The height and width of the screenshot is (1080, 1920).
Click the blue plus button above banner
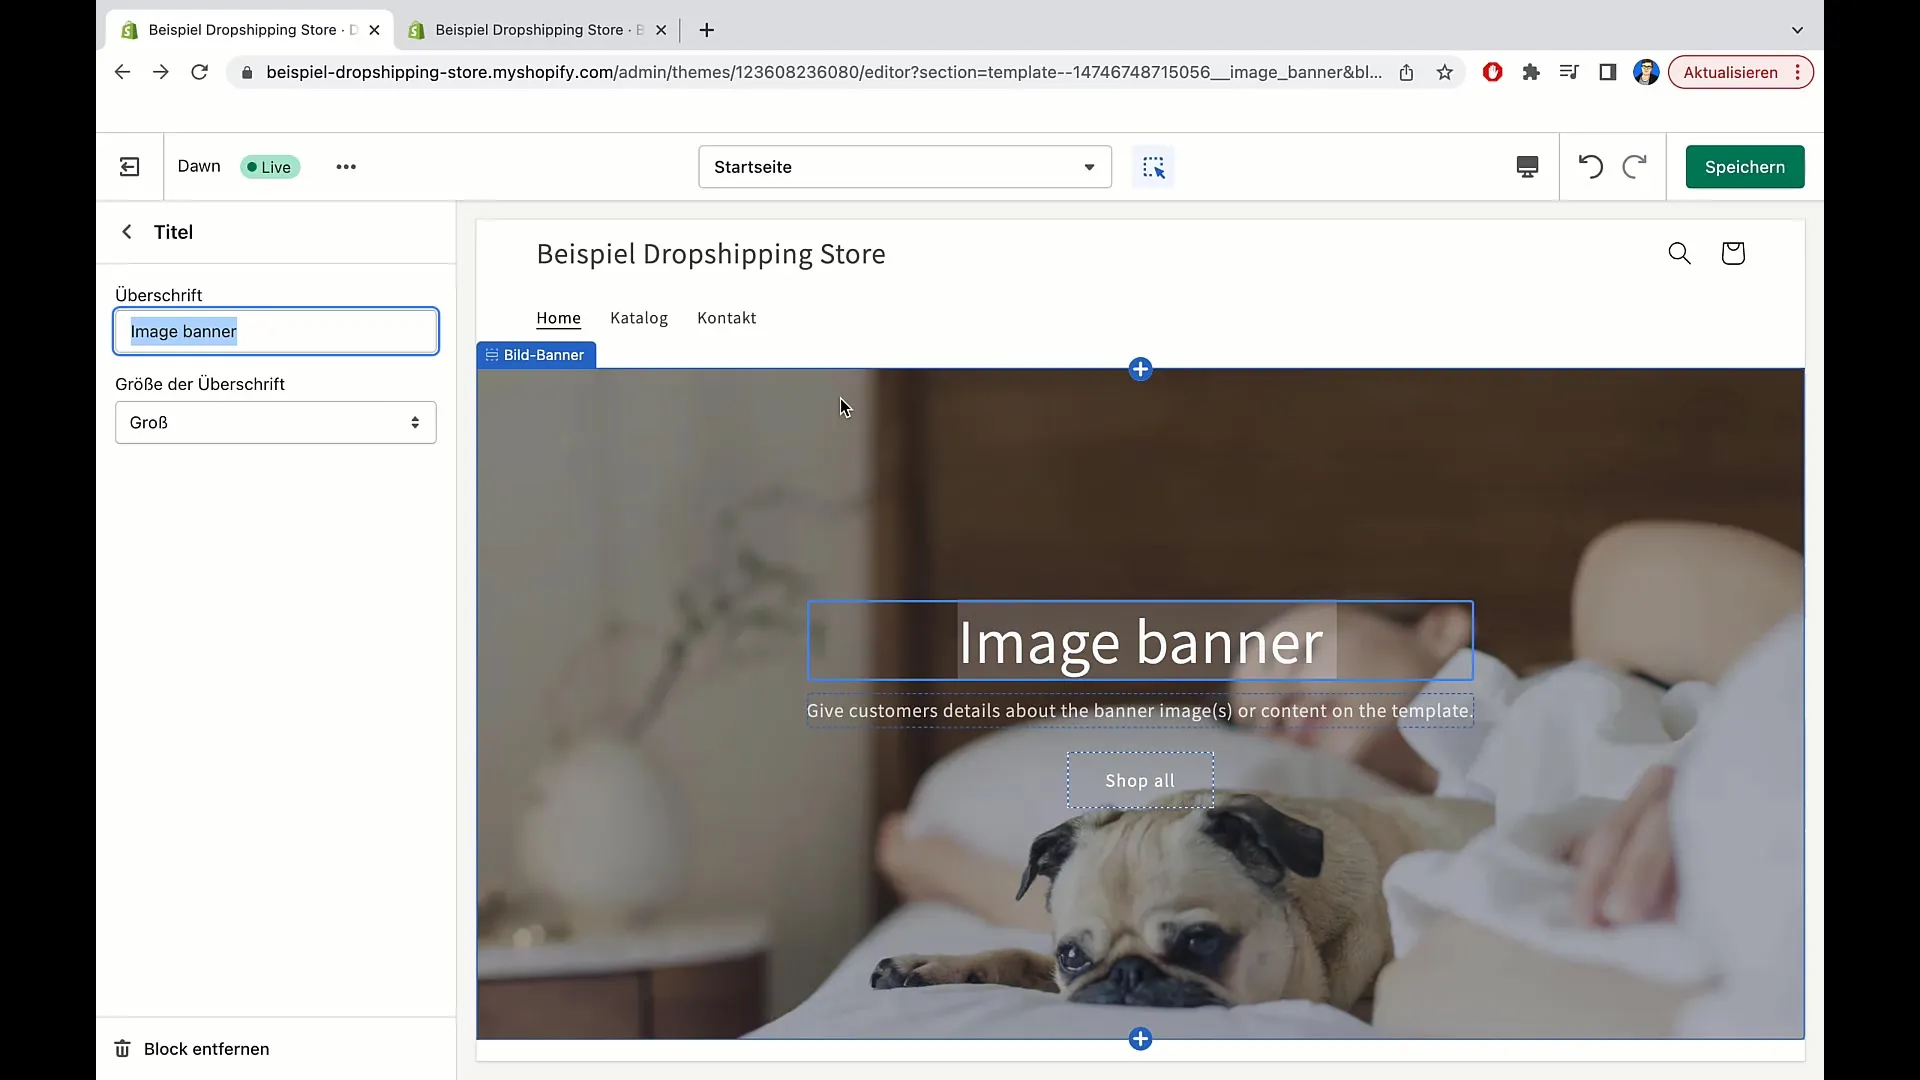coord(1139,369)
